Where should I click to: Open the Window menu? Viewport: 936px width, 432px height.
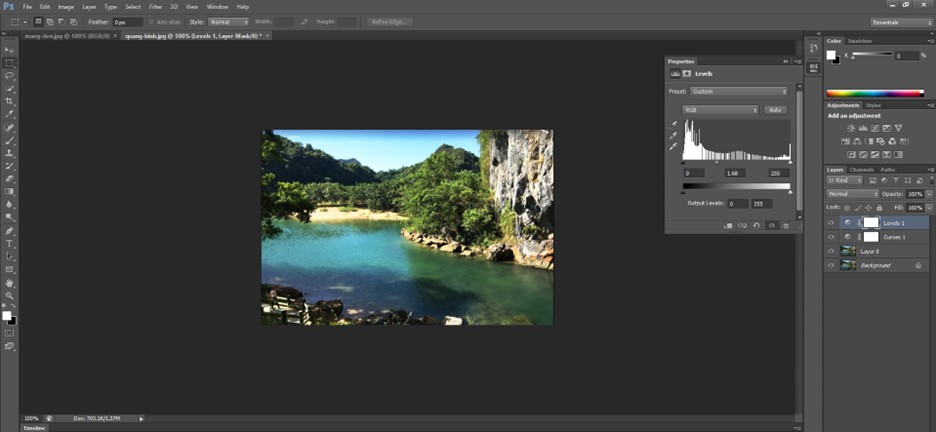click(217, 7)
